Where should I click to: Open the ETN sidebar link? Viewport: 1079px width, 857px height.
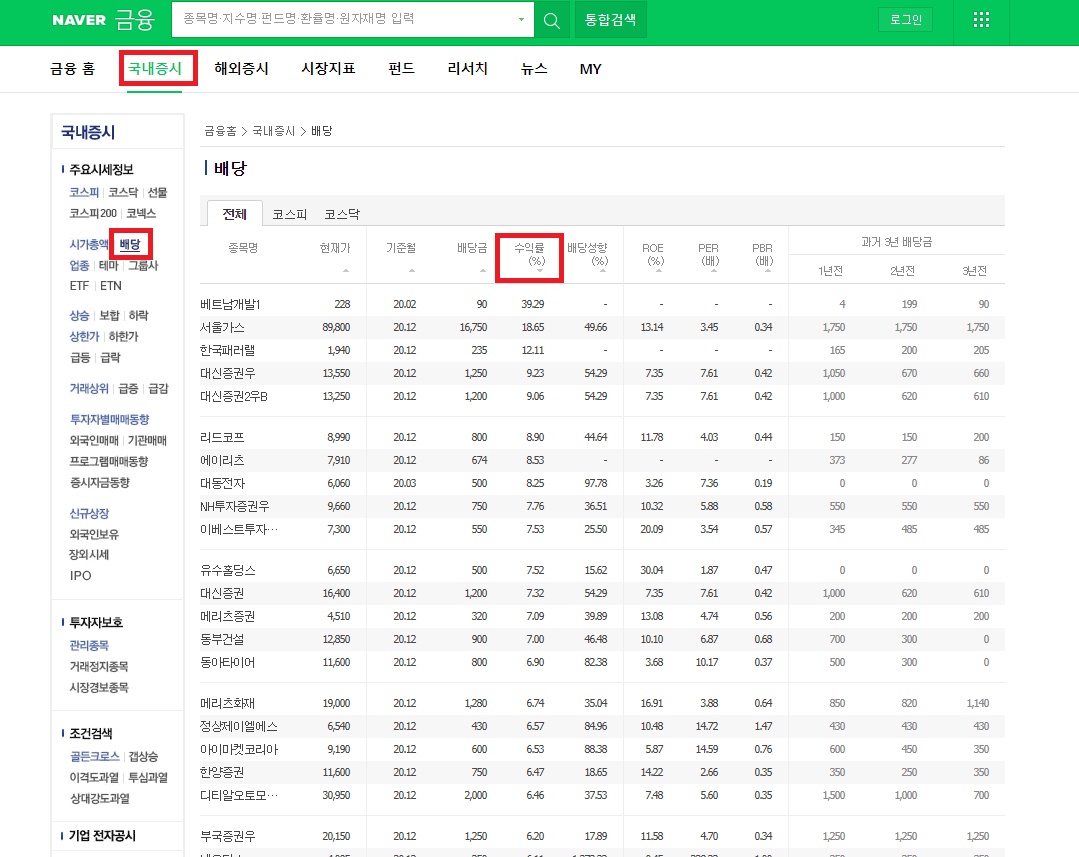point(111,286)
